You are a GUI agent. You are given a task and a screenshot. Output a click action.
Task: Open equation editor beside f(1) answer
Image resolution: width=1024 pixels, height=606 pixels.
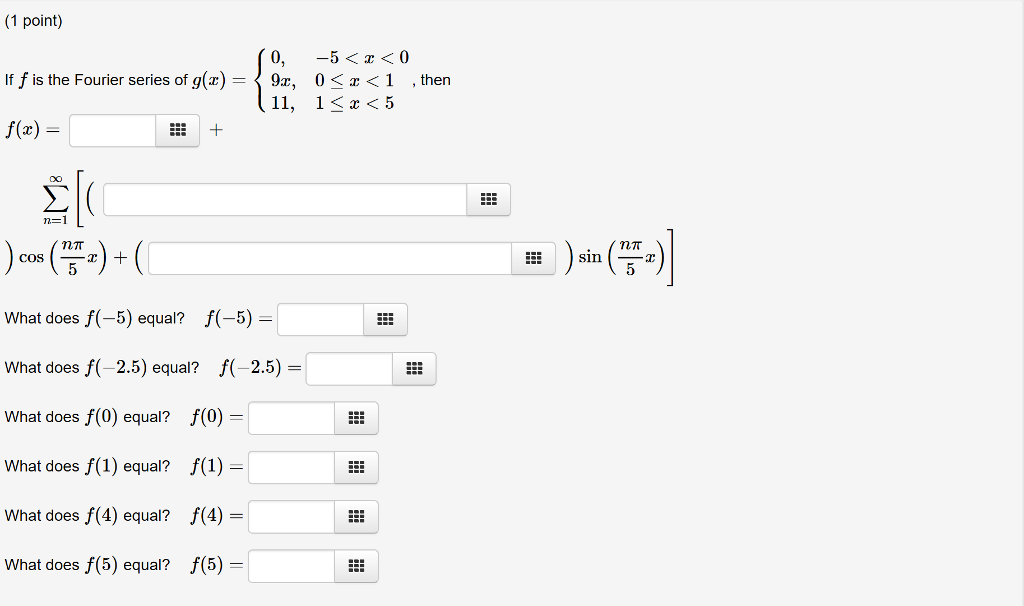pyautogui.click(x=356, y=468)
